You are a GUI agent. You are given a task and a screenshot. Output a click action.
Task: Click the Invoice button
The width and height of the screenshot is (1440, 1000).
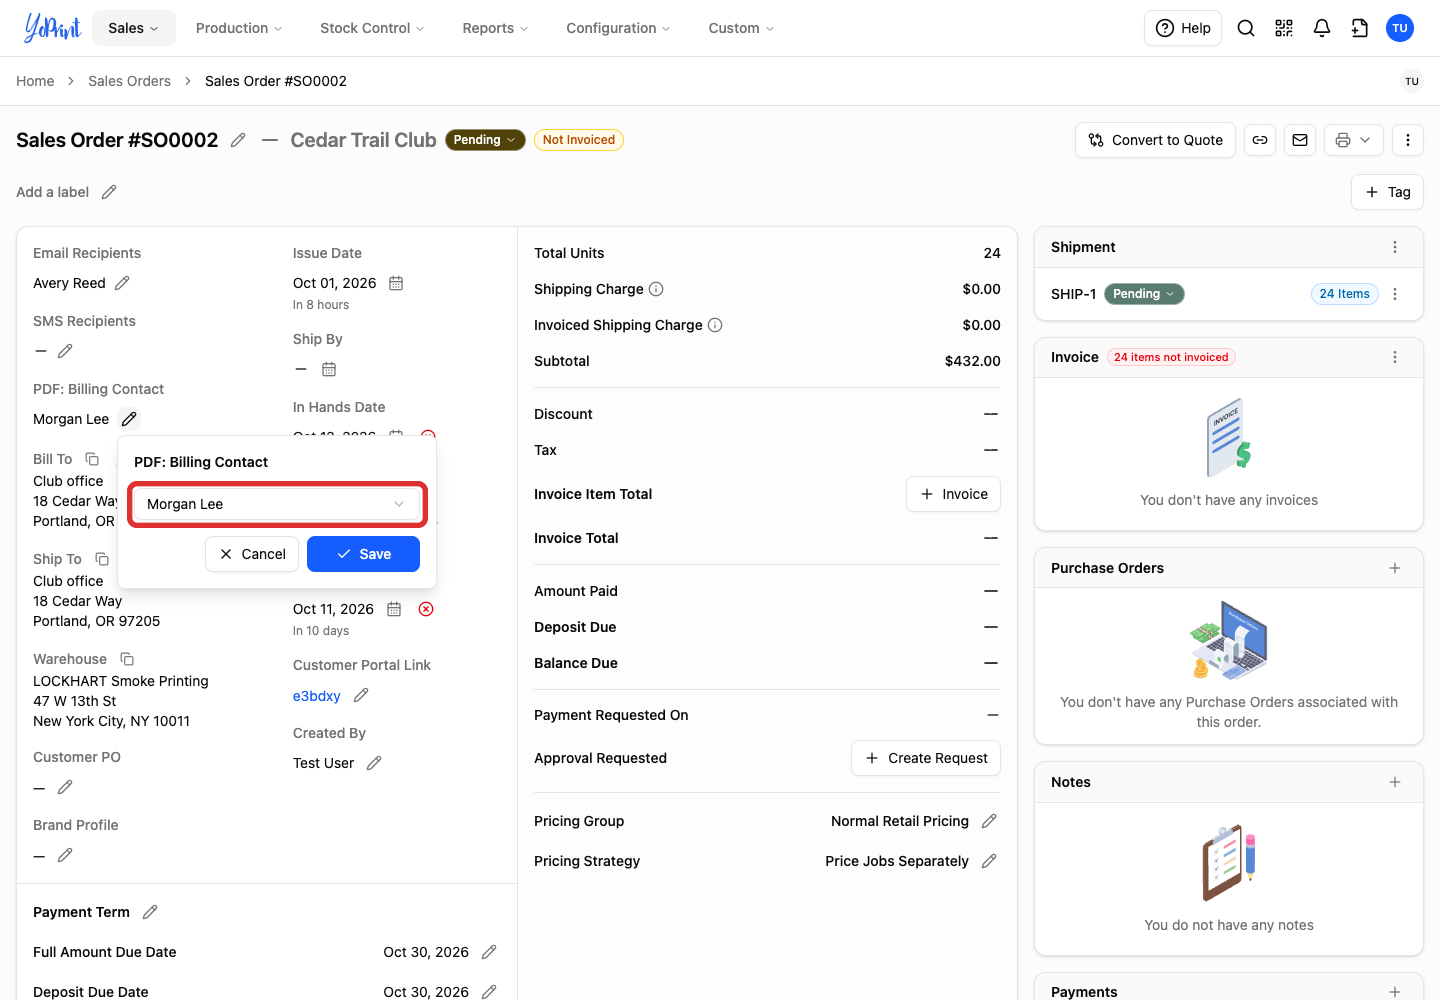954,494
